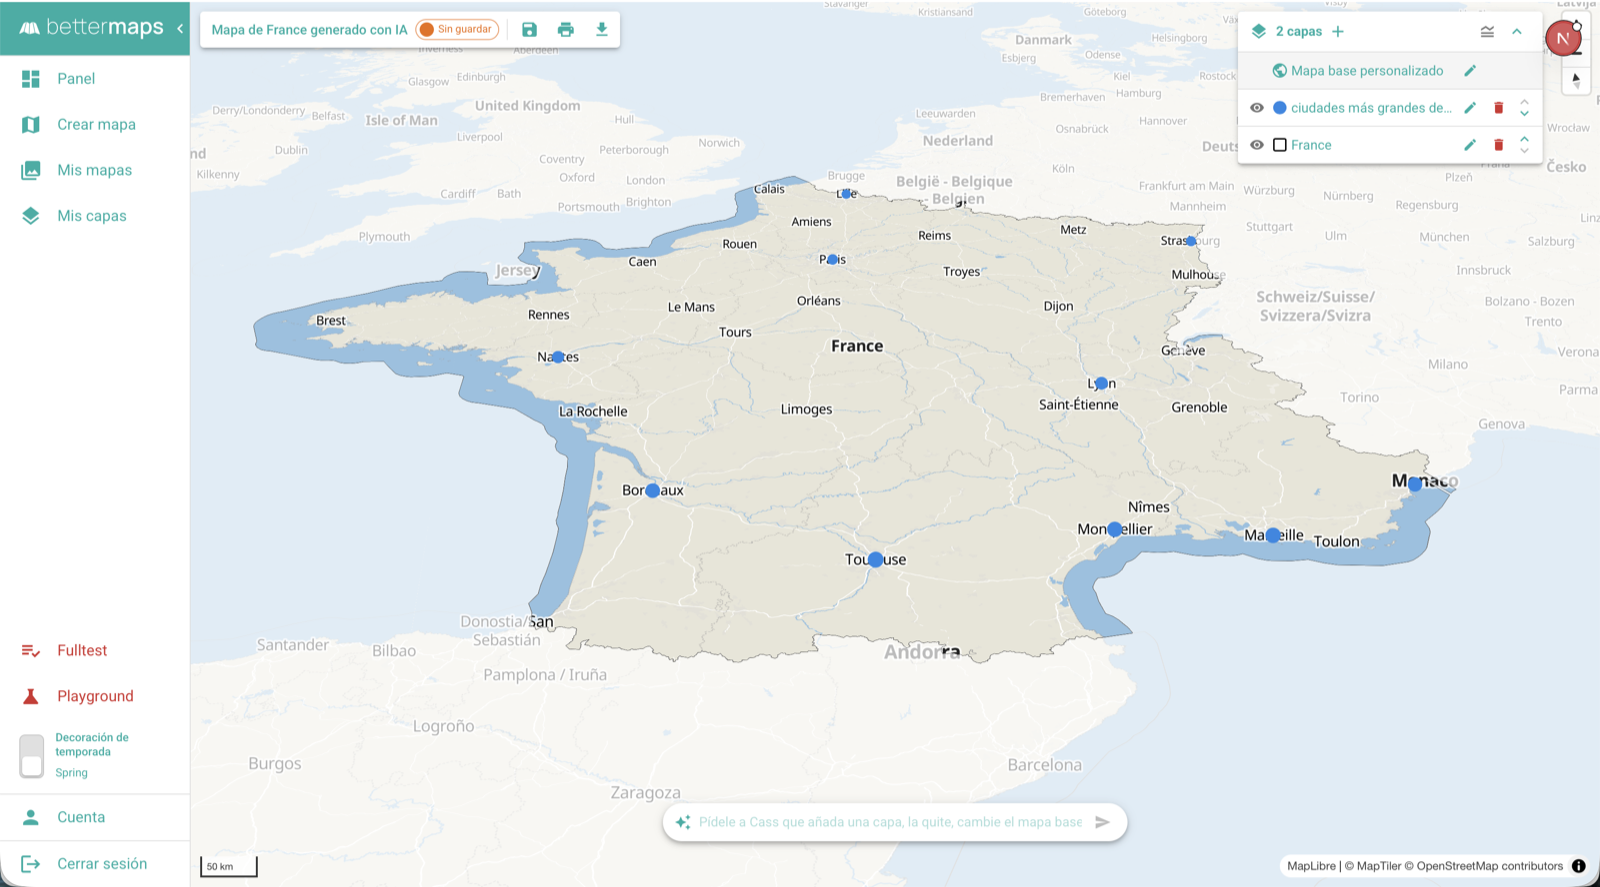
Task: Print the map with printer icon
Action: click(566, 30)
